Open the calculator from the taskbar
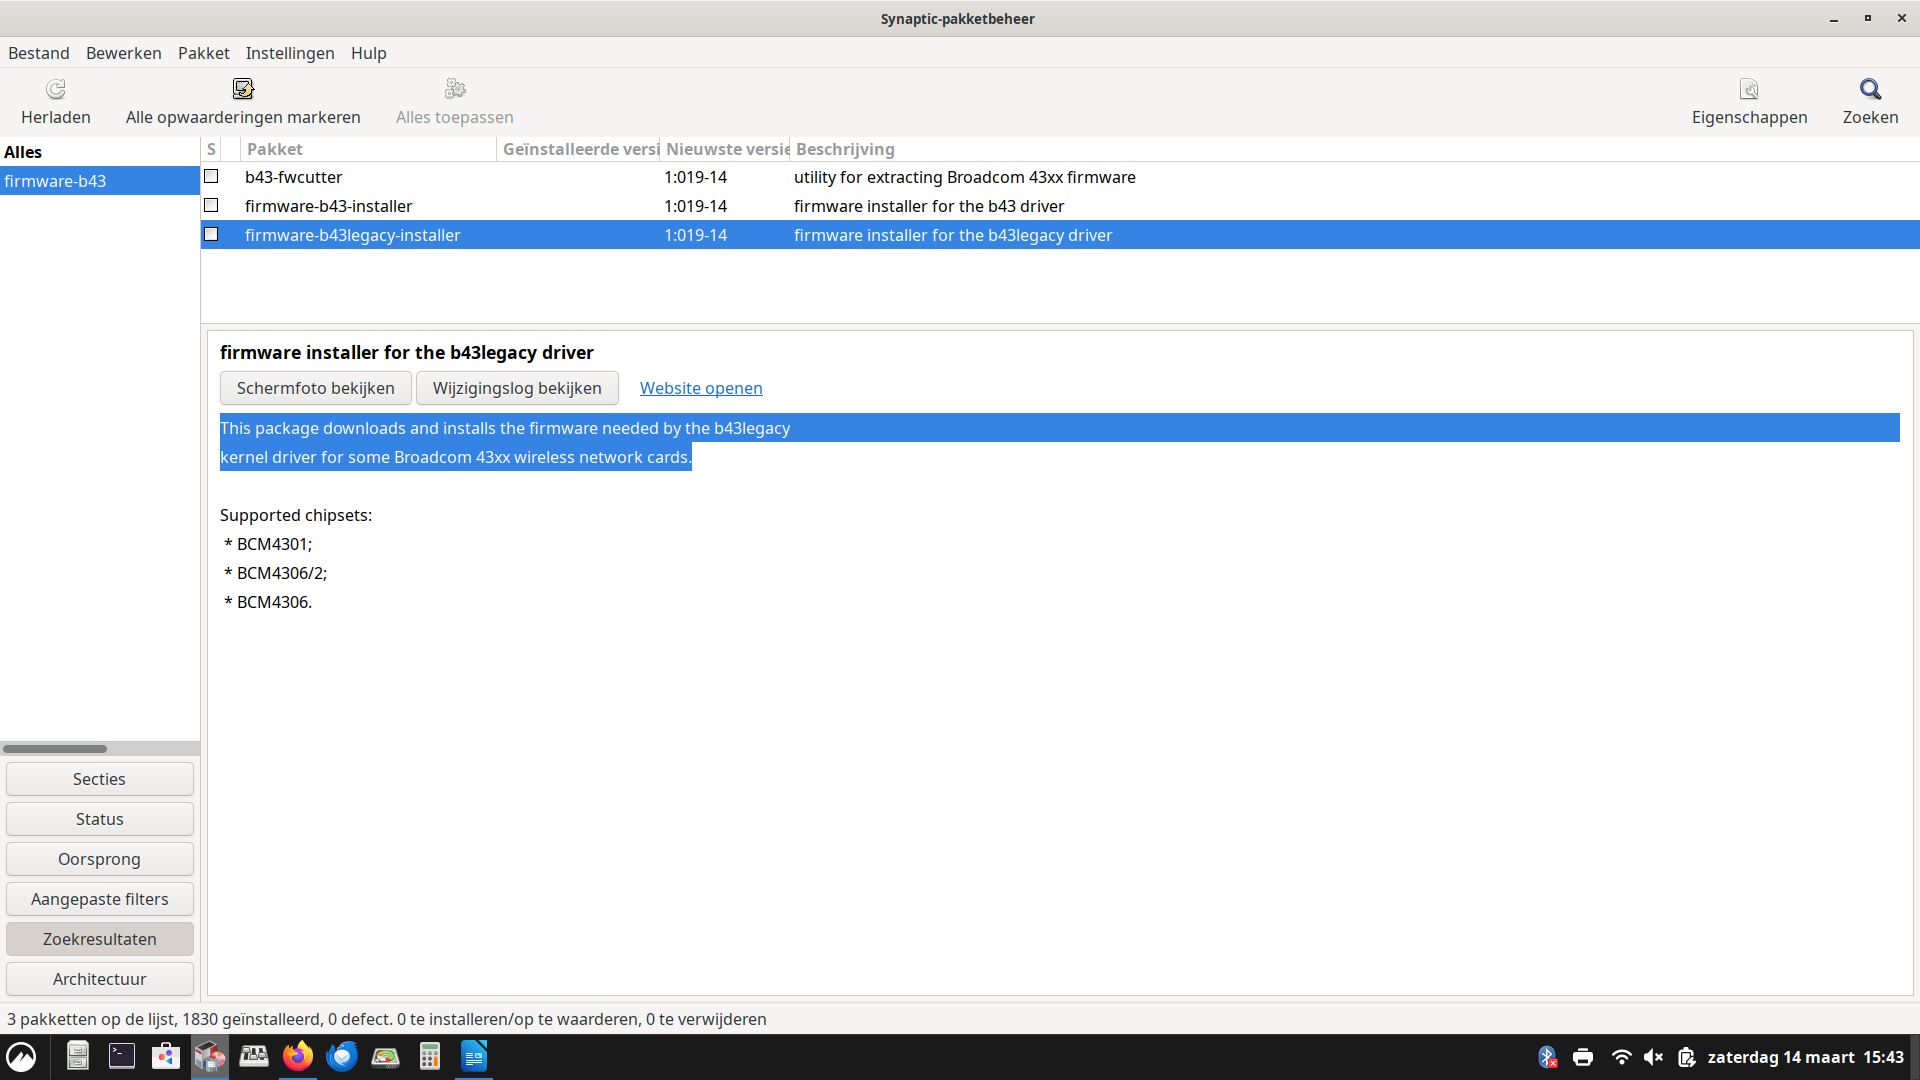Viewport: 1920px width, 1080px height. tap(430, 1057)
